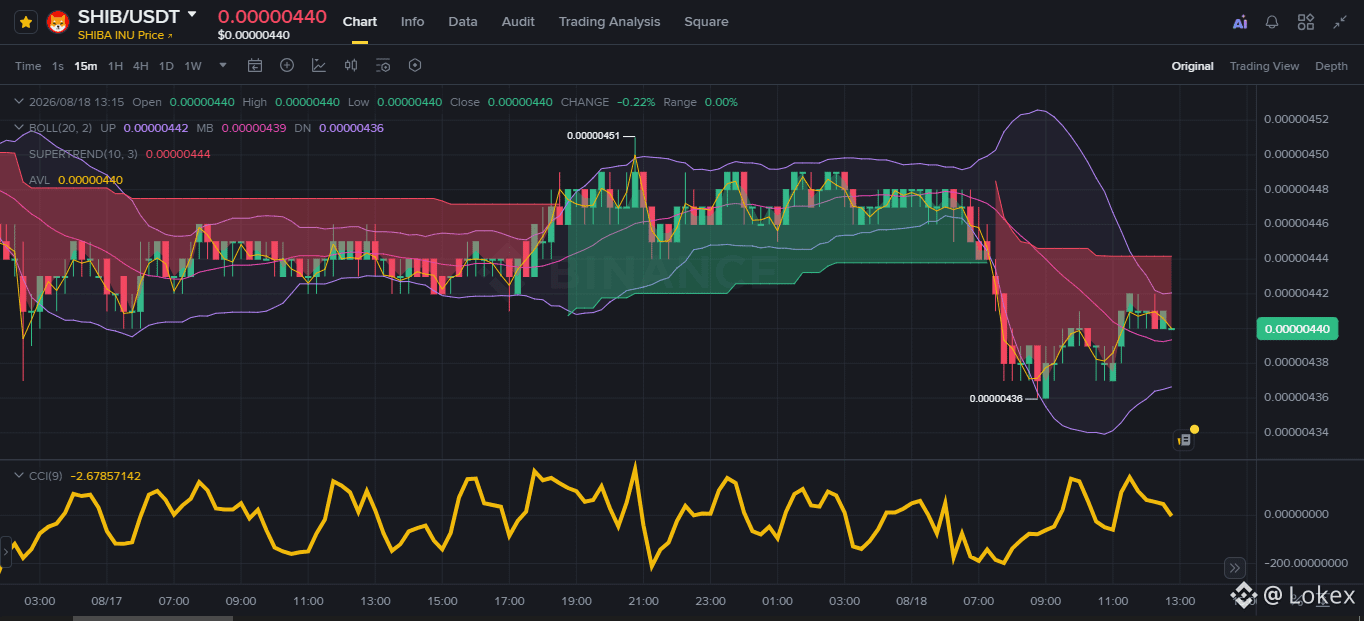Viewport: 1364px width, 621px height.
Task: Click the Range value 0.00%
Action: click(721, 102)
